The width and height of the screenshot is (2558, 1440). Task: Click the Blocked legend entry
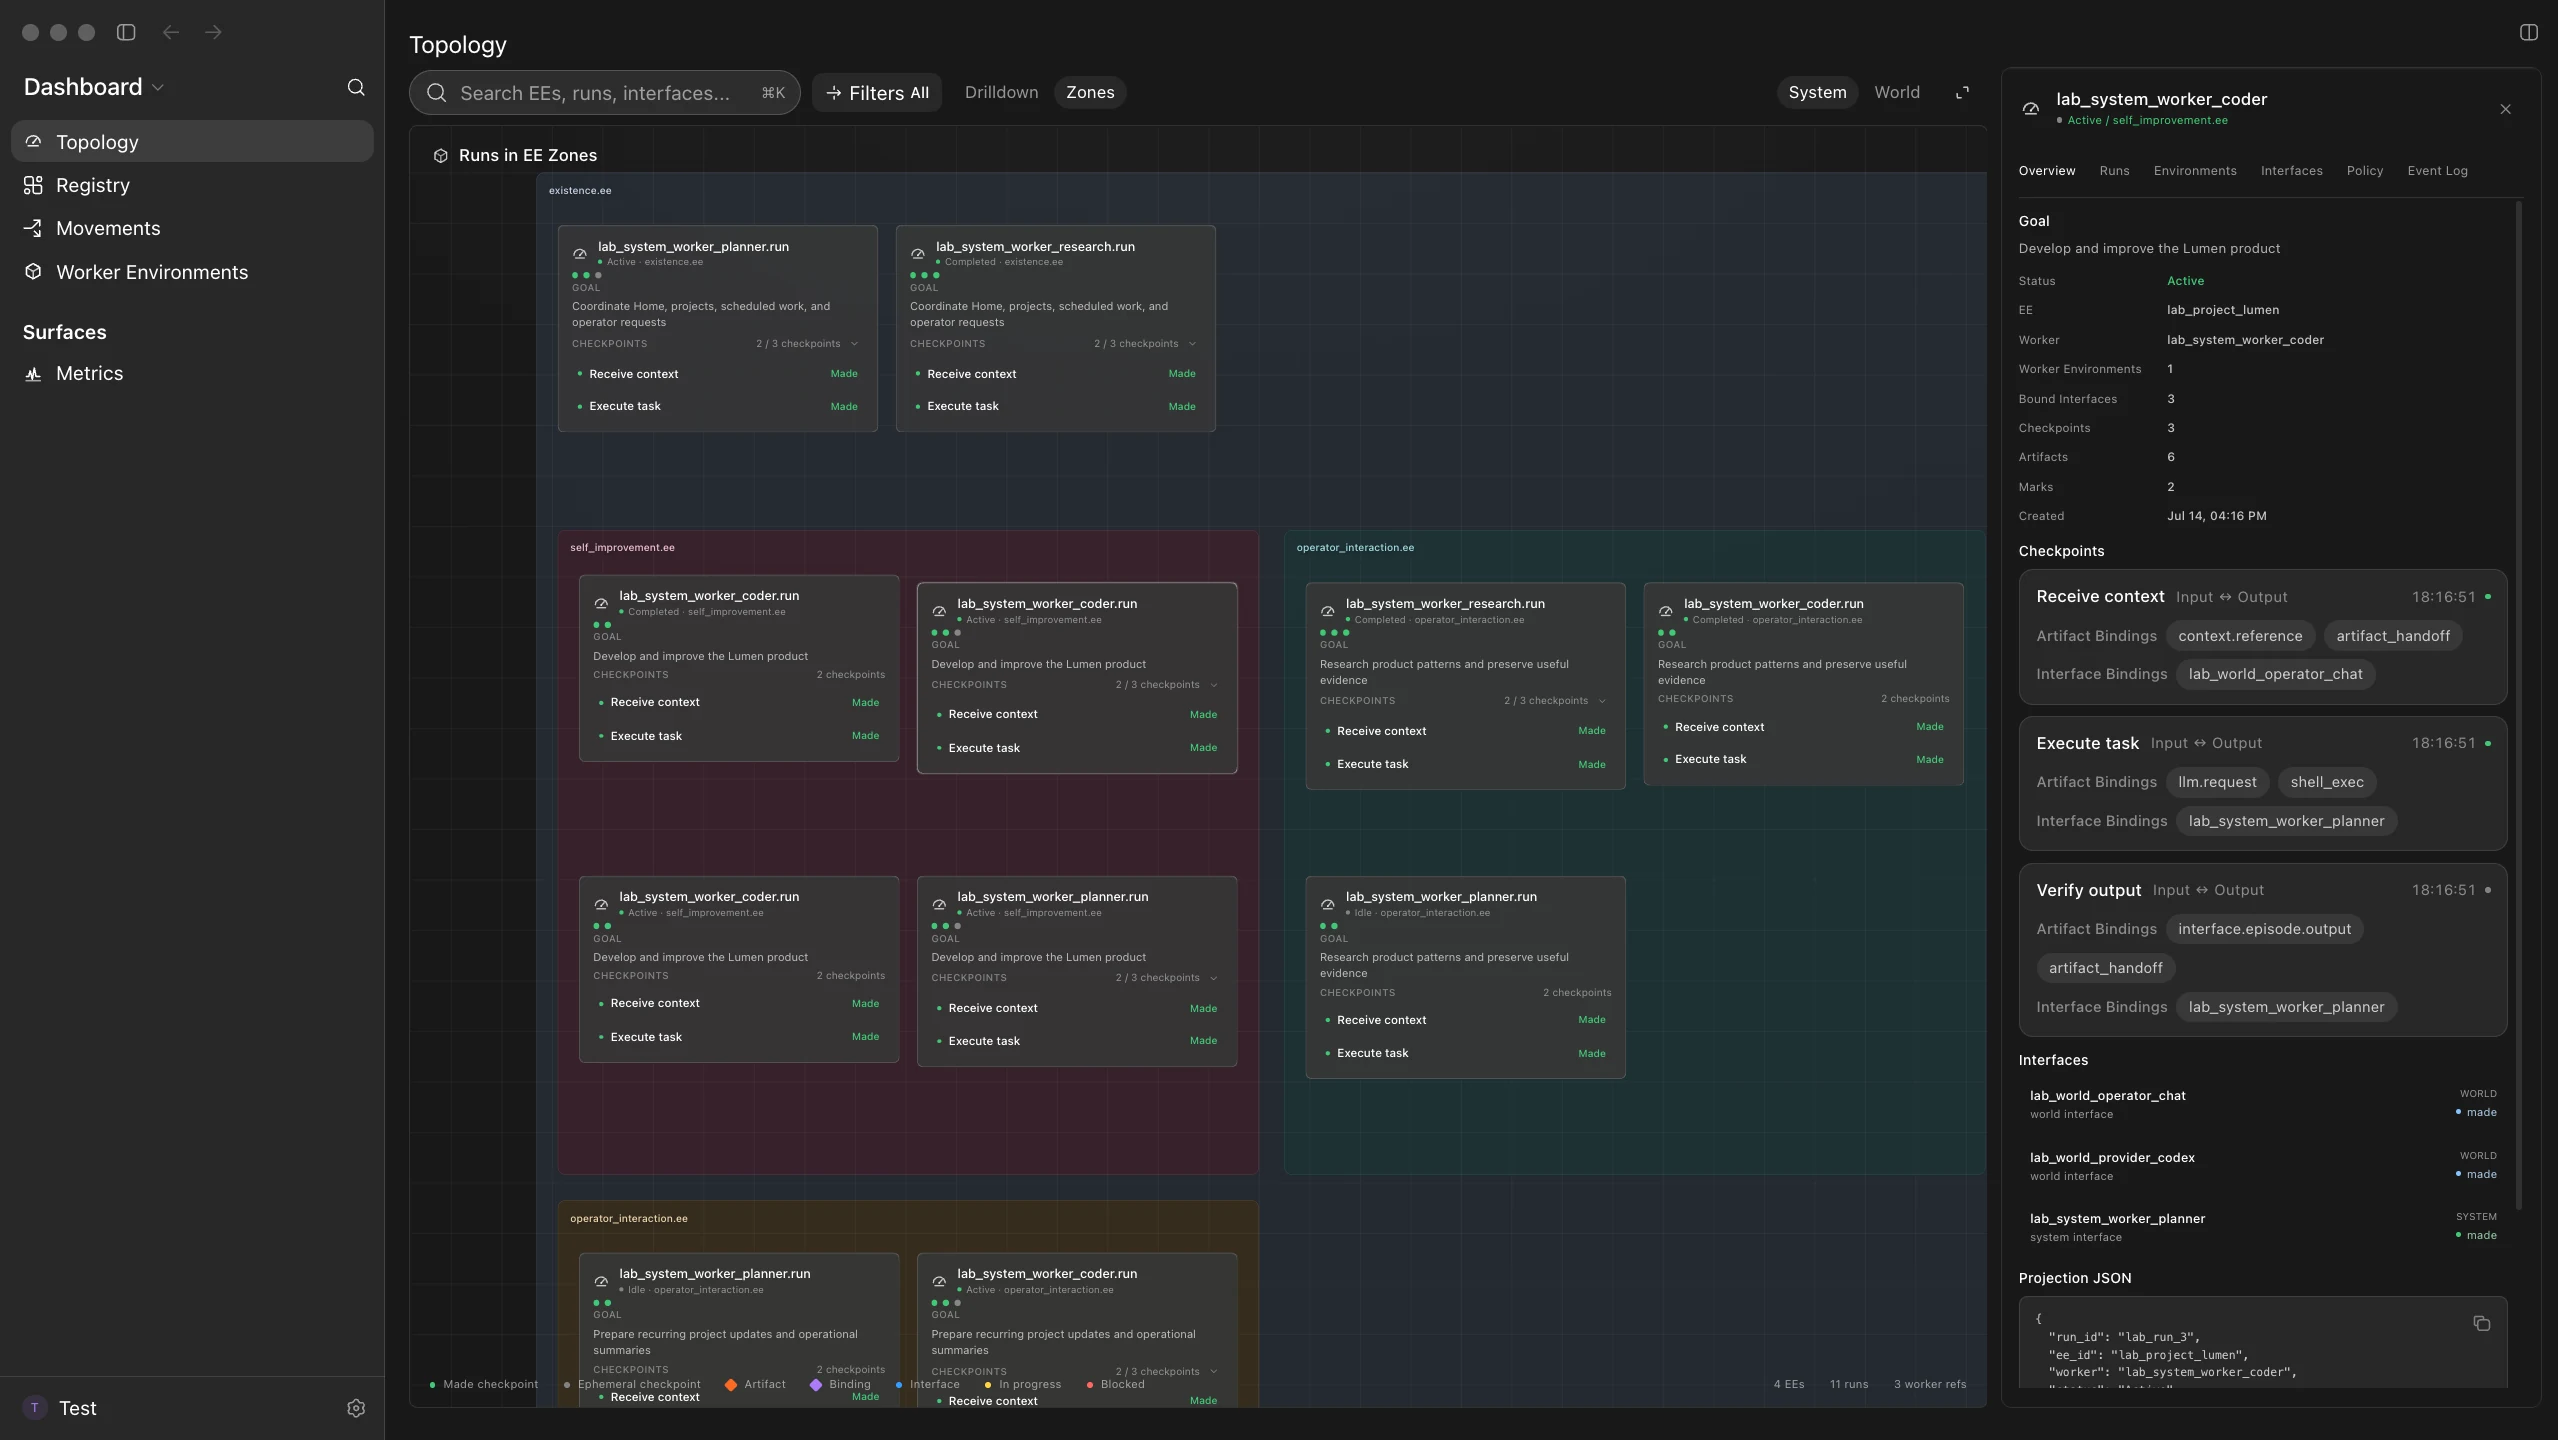click(1115, 1385)
